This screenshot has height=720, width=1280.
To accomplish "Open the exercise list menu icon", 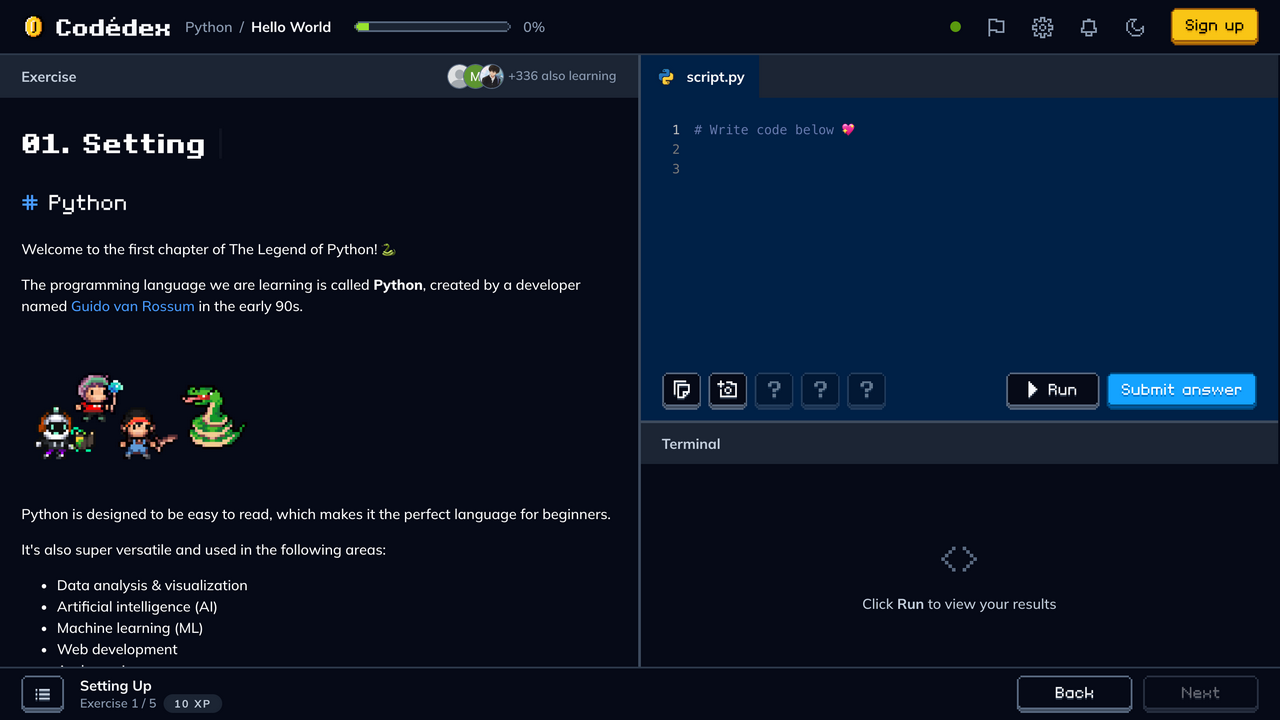I will (43, 694).
